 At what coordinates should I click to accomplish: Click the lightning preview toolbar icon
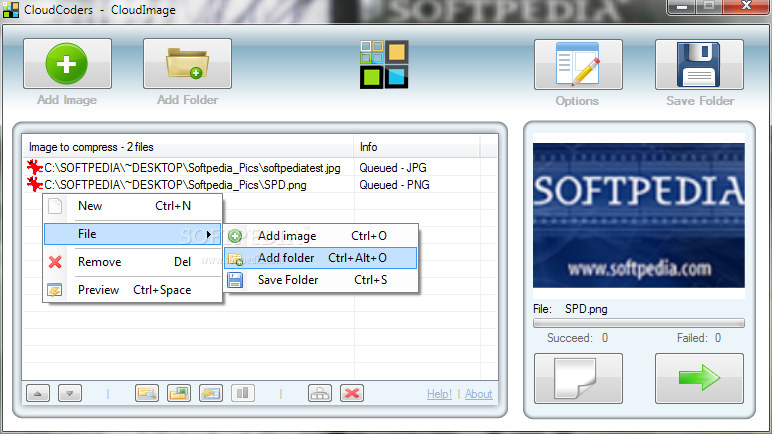211,393
